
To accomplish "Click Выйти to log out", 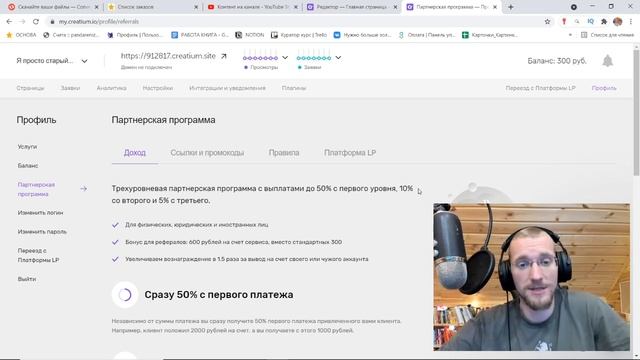I will tap(27, 279).
